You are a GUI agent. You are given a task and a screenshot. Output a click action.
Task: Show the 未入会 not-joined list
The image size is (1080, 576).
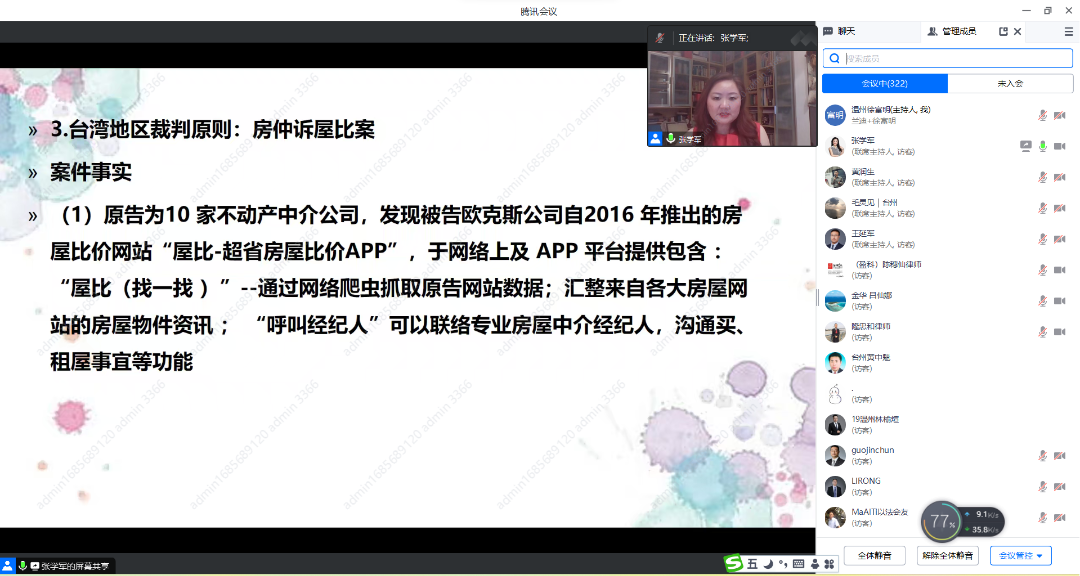(x=1010, y=84)
